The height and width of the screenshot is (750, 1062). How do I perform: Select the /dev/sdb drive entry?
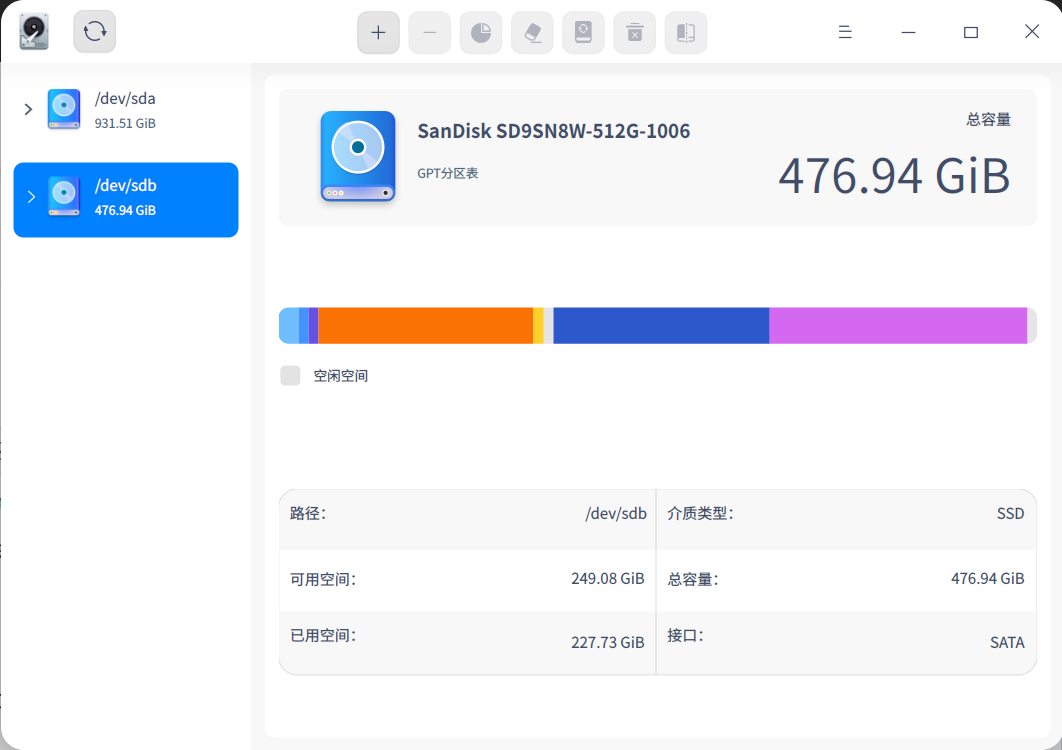coord(125,197)
